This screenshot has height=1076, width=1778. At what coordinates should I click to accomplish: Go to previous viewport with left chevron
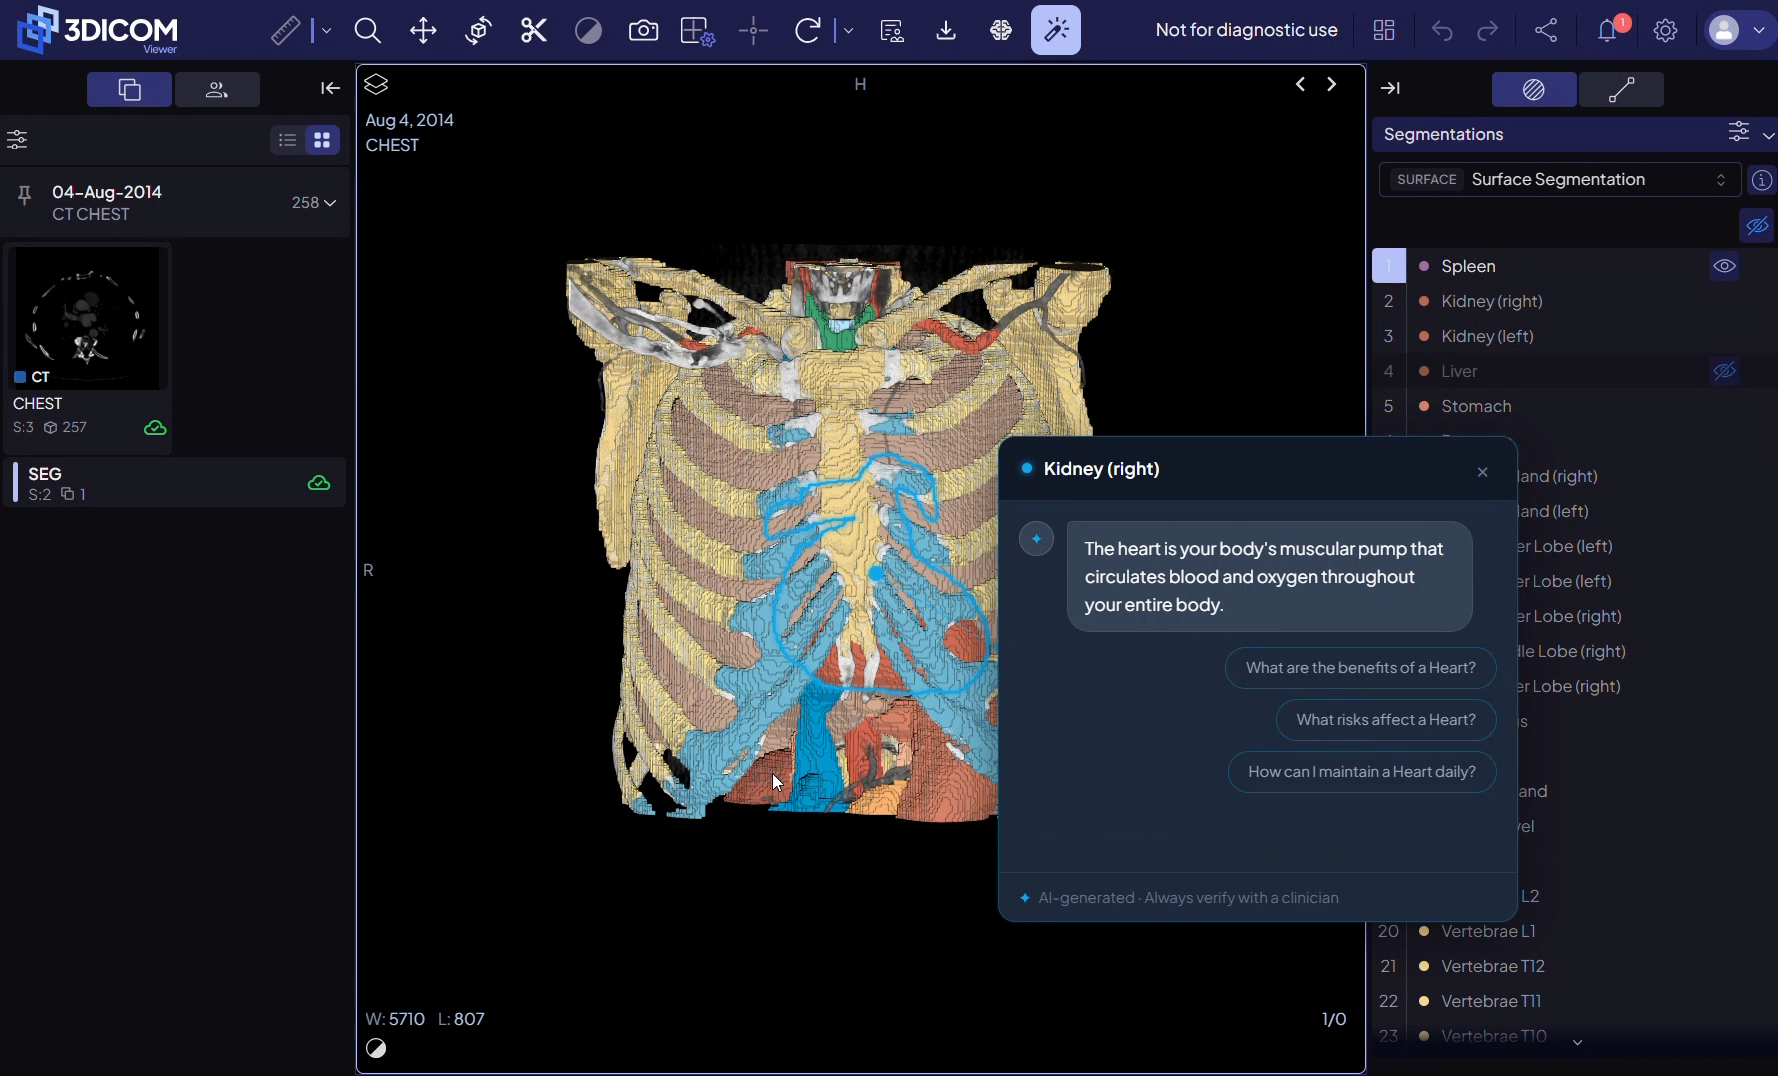click(x=1300, y=85)
